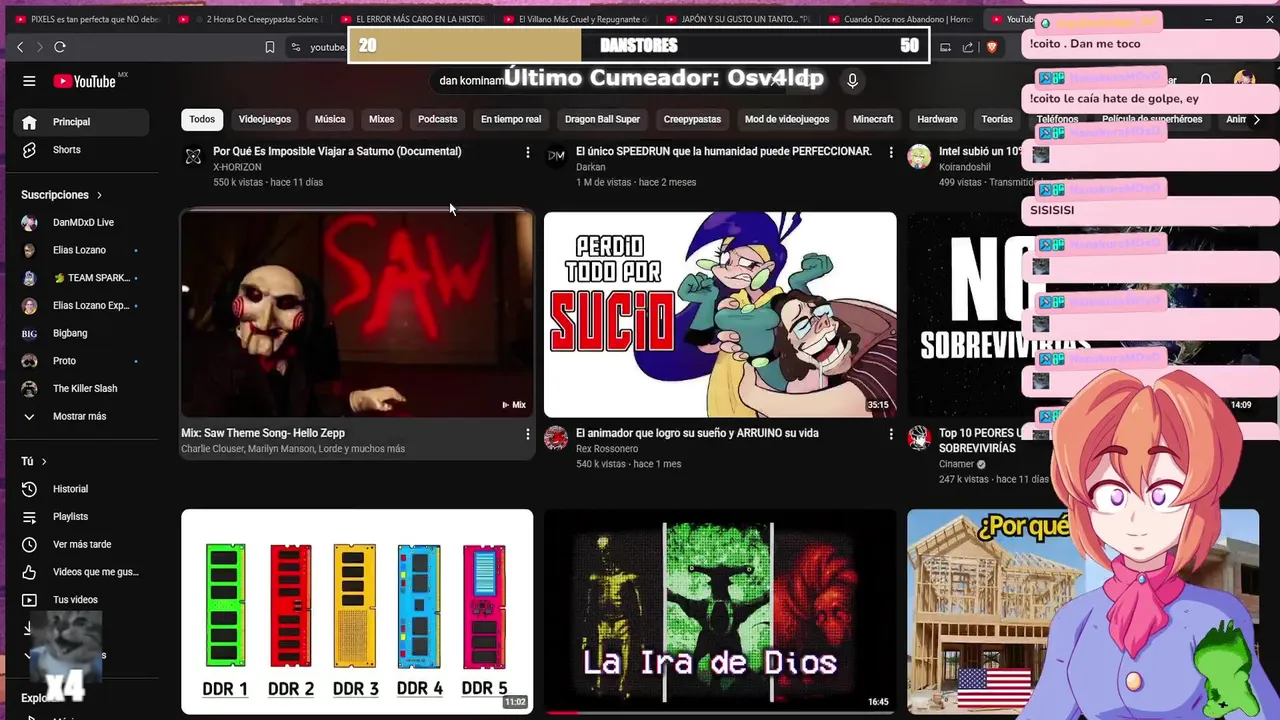Select the Videojuegos filter chip
The image size is (1280, 720).
click(265, 119)
